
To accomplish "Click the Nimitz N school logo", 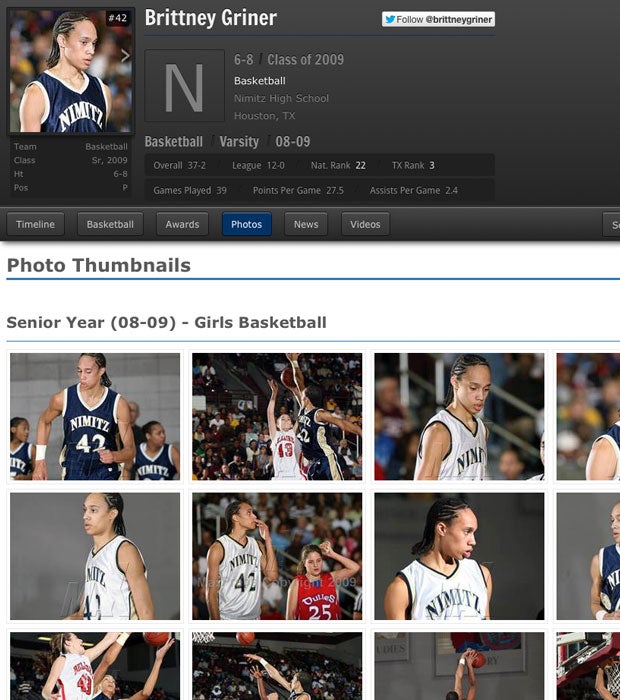I will [184, 85].
